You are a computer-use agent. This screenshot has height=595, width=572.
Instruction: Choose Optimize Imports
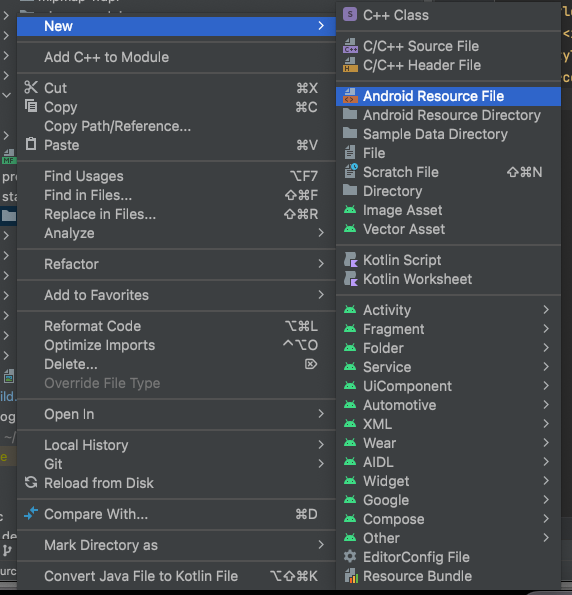pos(176,345)
